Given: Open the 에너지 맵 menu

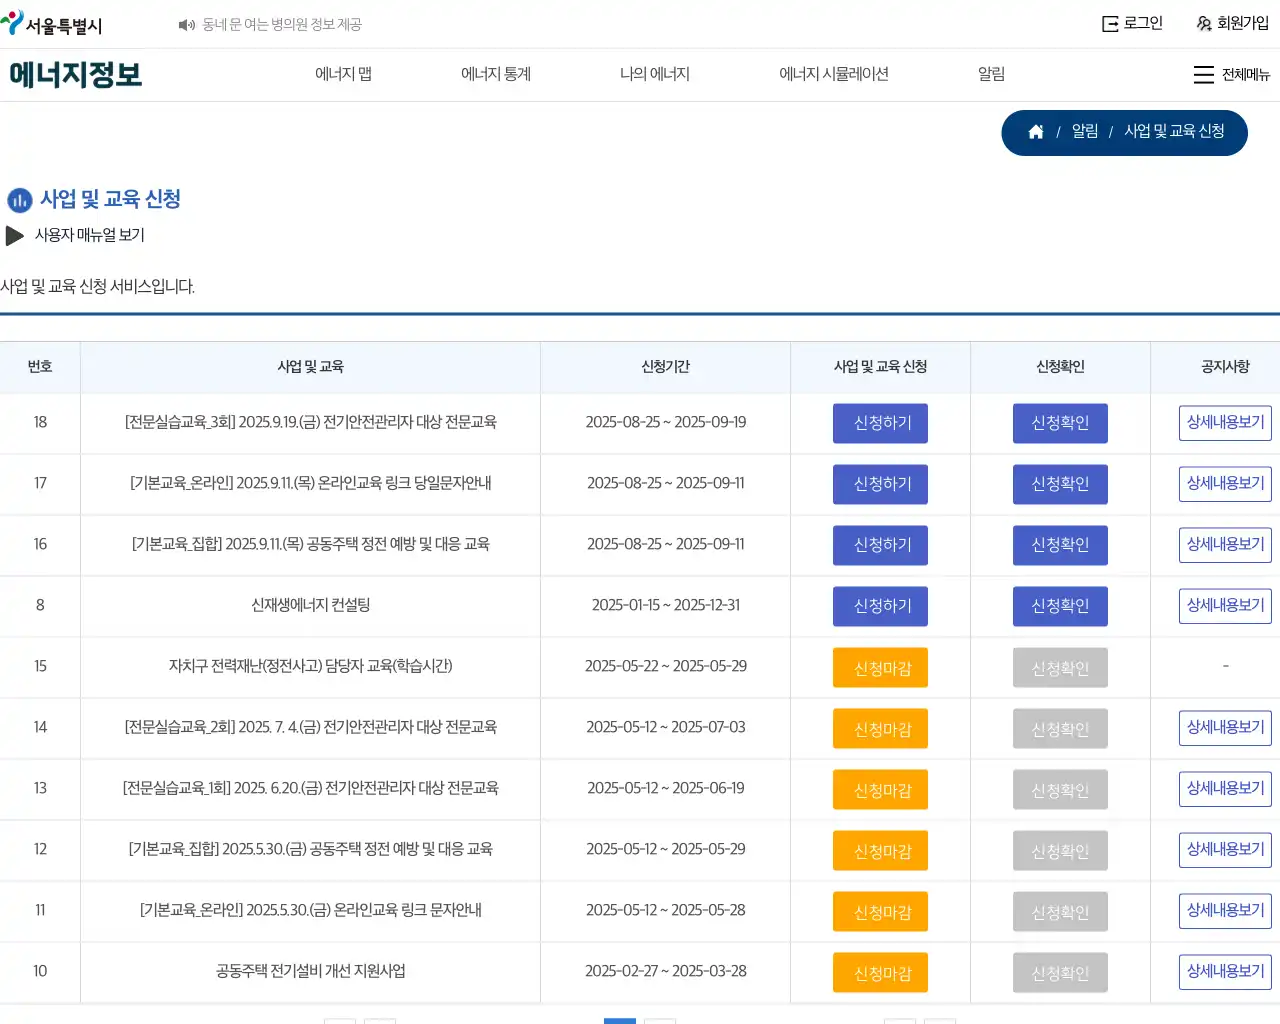Looking at the screenshot, I should pyautogui.click(x=343, y=74).
